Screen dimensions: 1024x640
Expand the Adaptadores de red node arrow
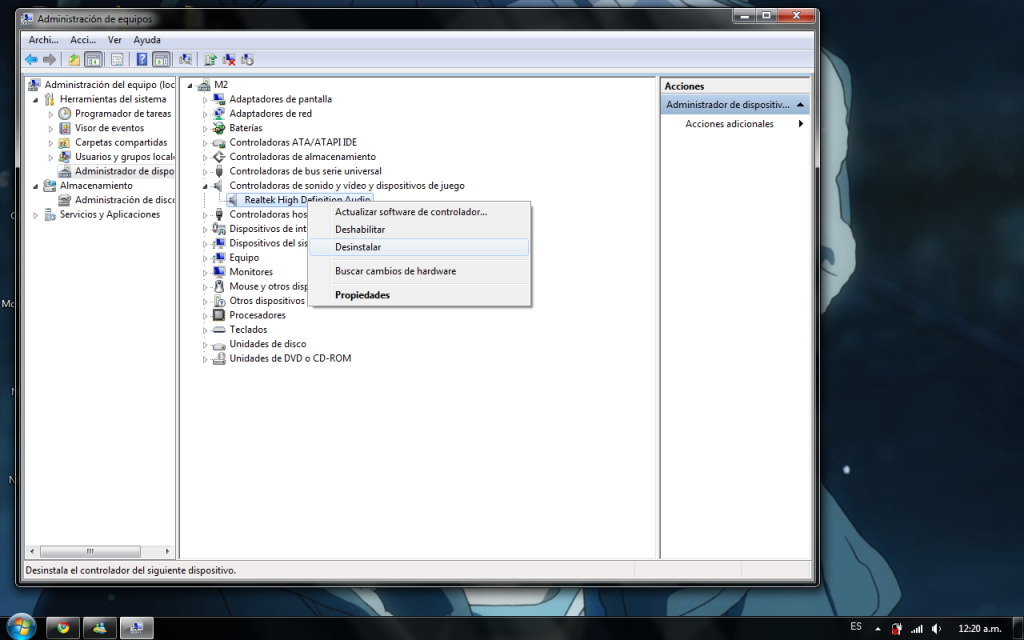point(204,114)
